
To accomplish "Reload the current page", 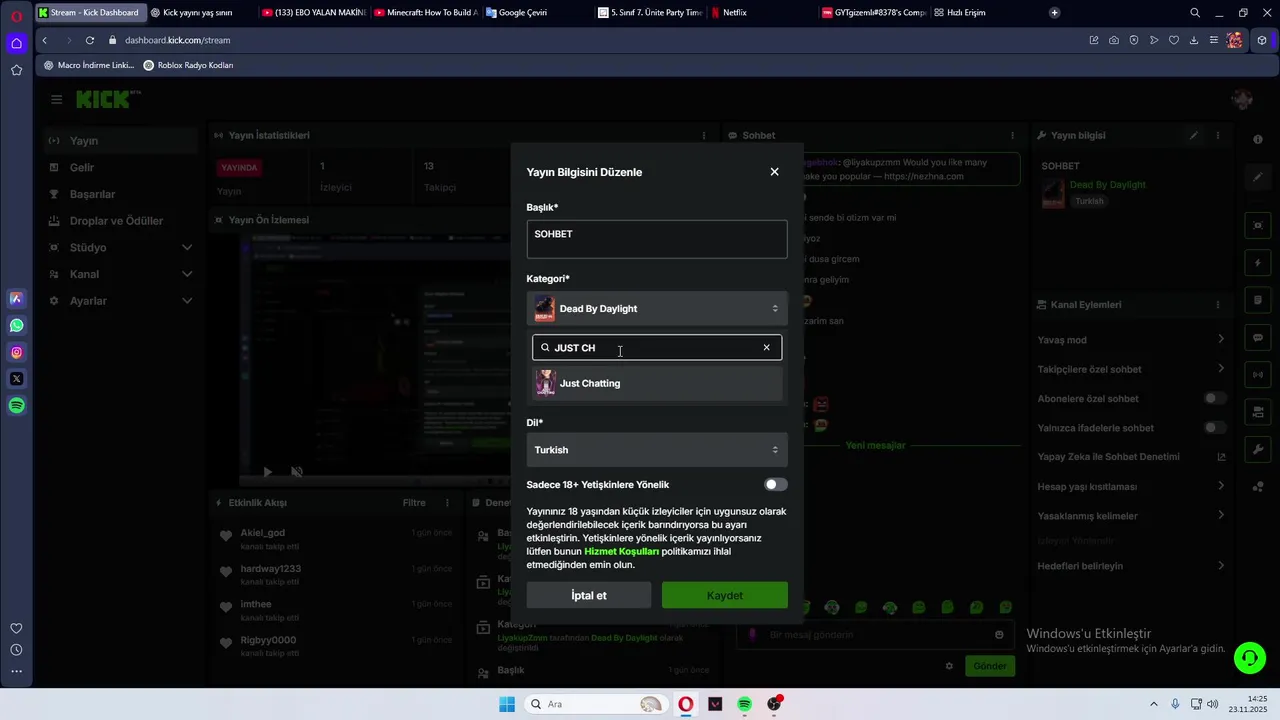I will pyautogui.click(x=90, y=40).
